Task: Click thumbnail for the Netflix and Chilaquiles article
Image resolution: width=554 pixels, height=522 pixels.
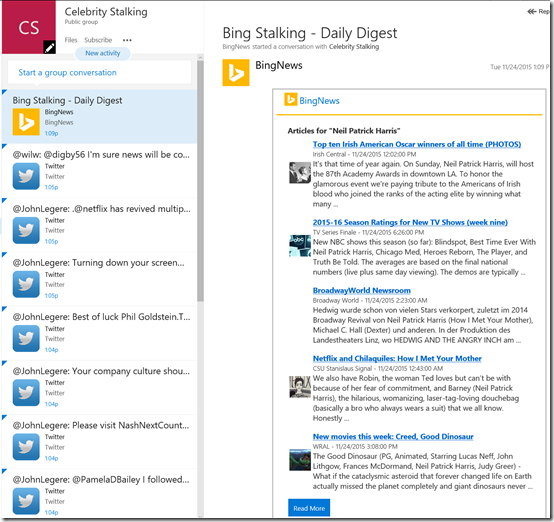Action: click(x=300, y=387)
